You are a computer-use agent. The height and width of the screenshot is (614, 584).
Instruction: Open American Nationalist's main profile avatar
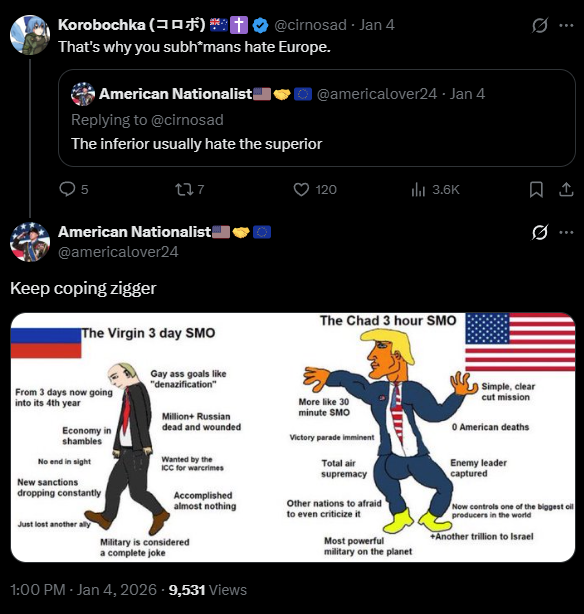(30, 242)
